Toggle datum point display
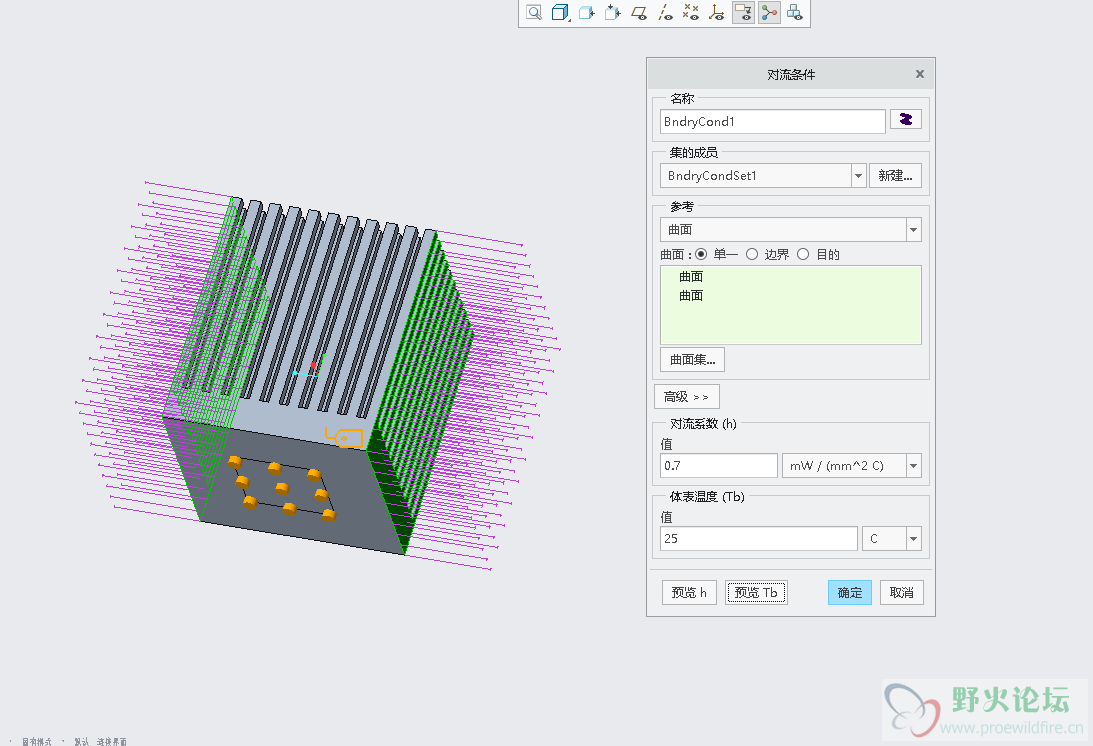This screenshot has height=746, width=1093. 691,13
